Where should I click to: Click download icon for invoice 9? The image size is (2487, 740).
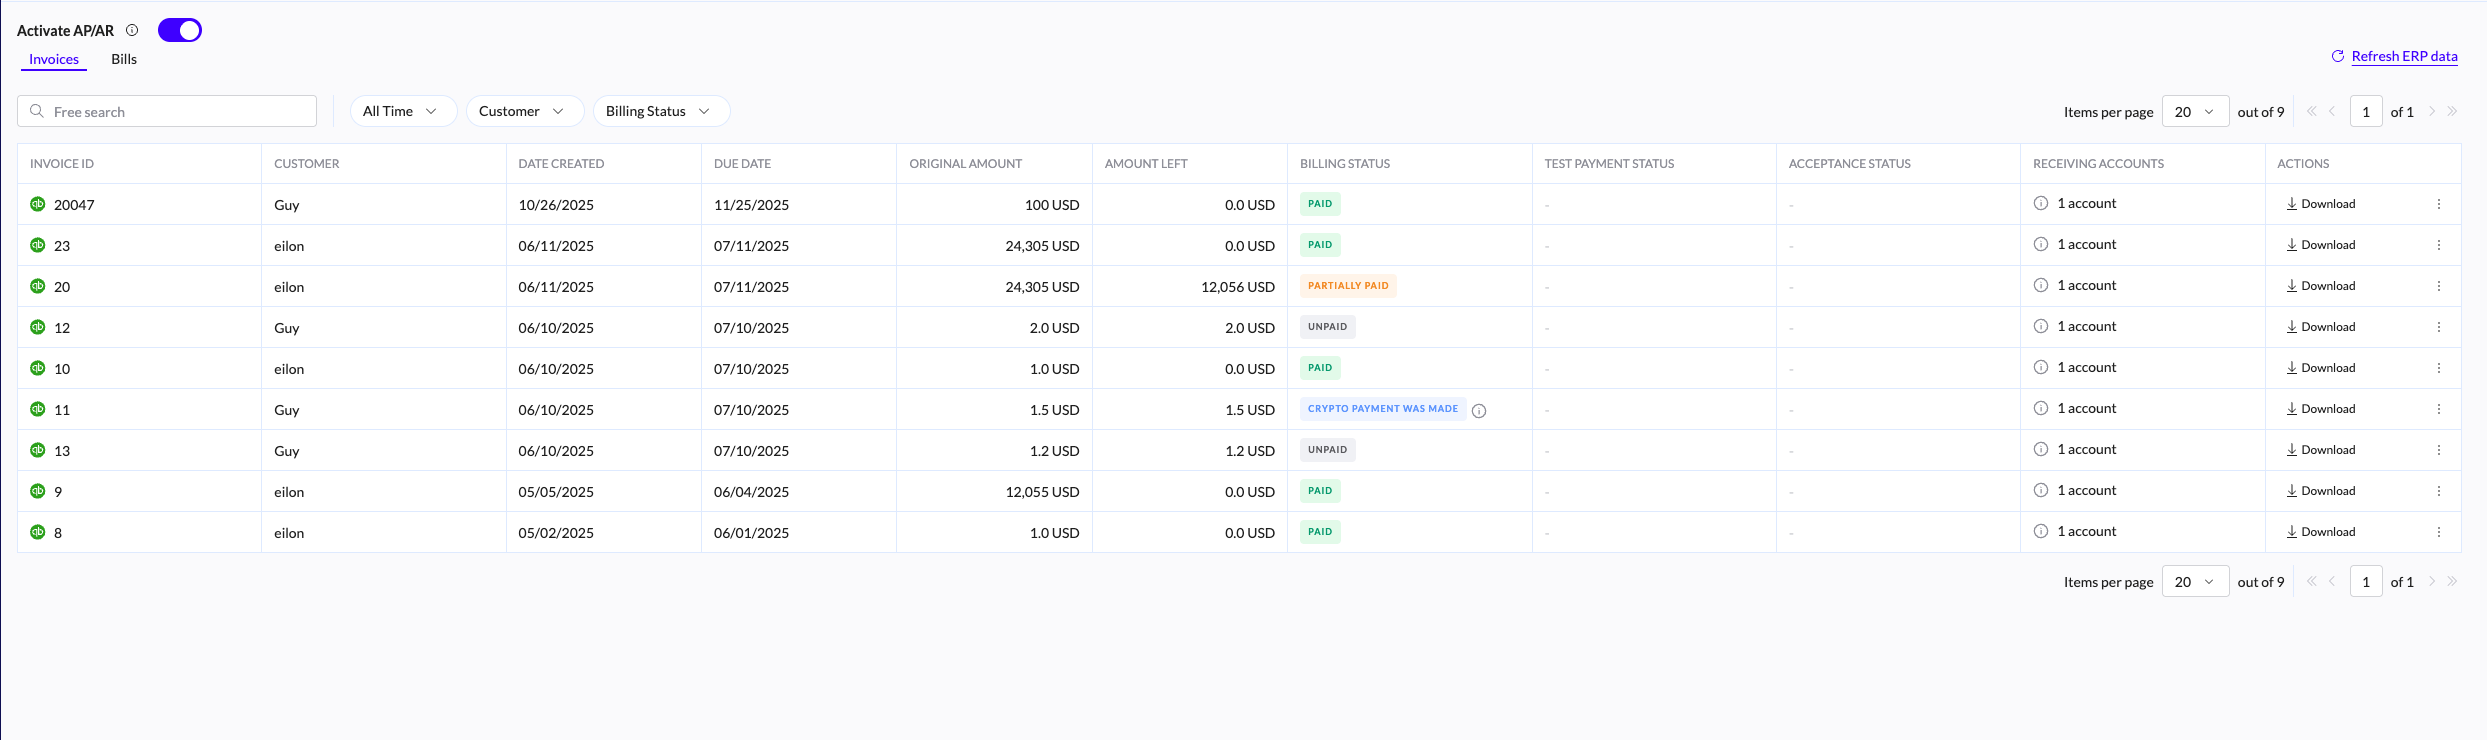tap(2291, 491)
